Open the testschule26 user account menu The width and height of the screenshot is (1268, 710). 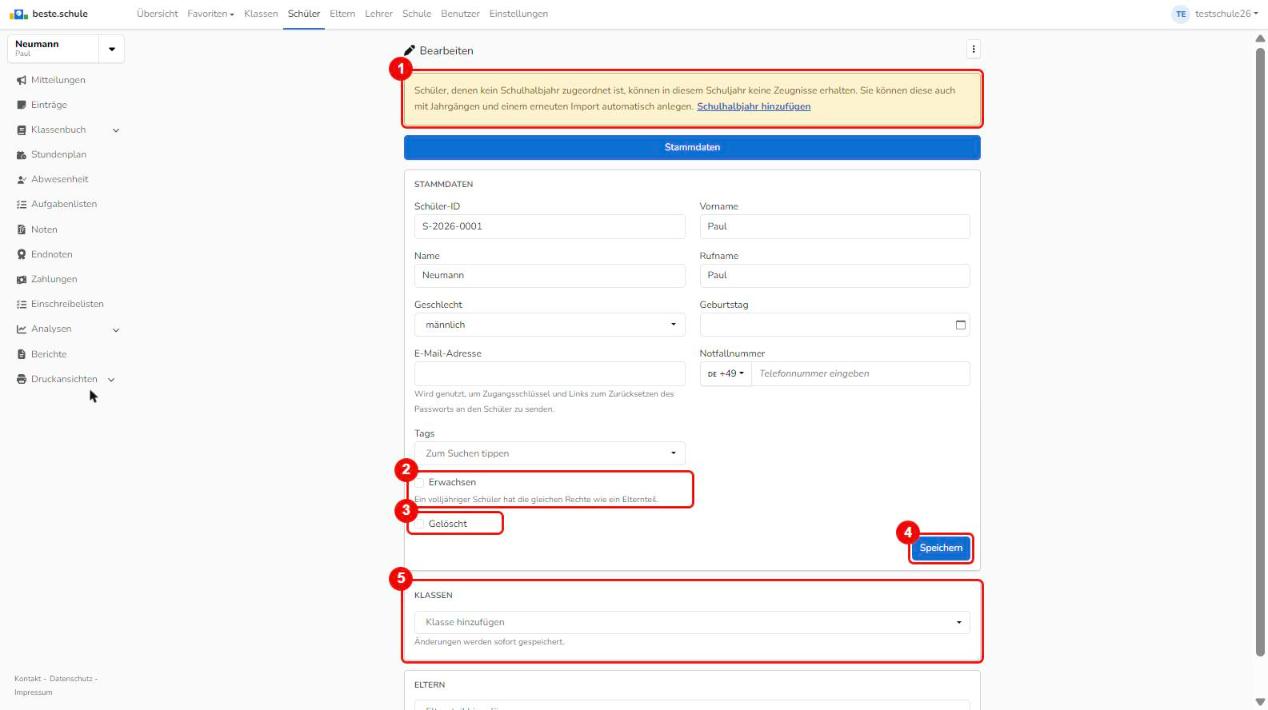click(x=1217, y=13)
